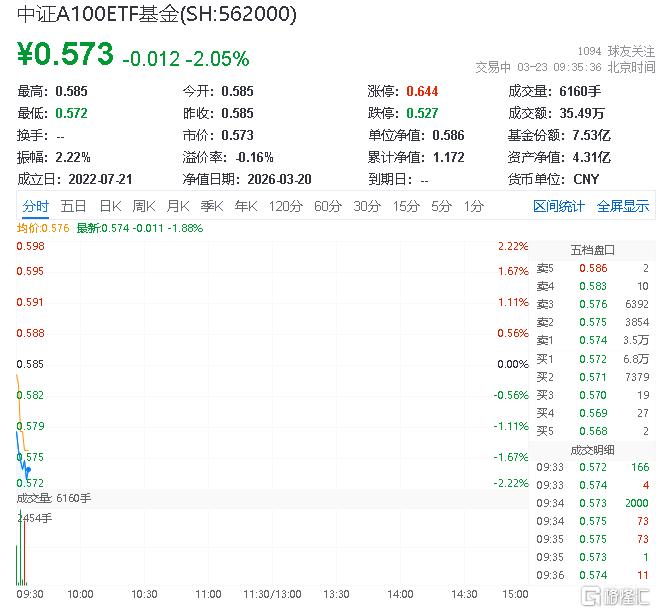
Task: Click the 货币单位 value CNY
Action: pos(587,180)
